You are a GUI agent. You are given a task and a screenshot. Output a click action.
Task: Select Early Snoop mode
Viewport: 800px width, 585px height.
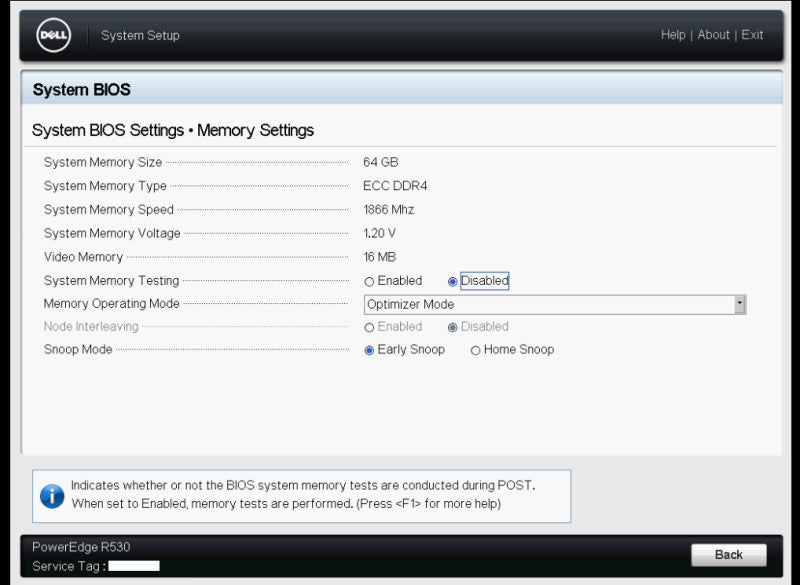369,350
